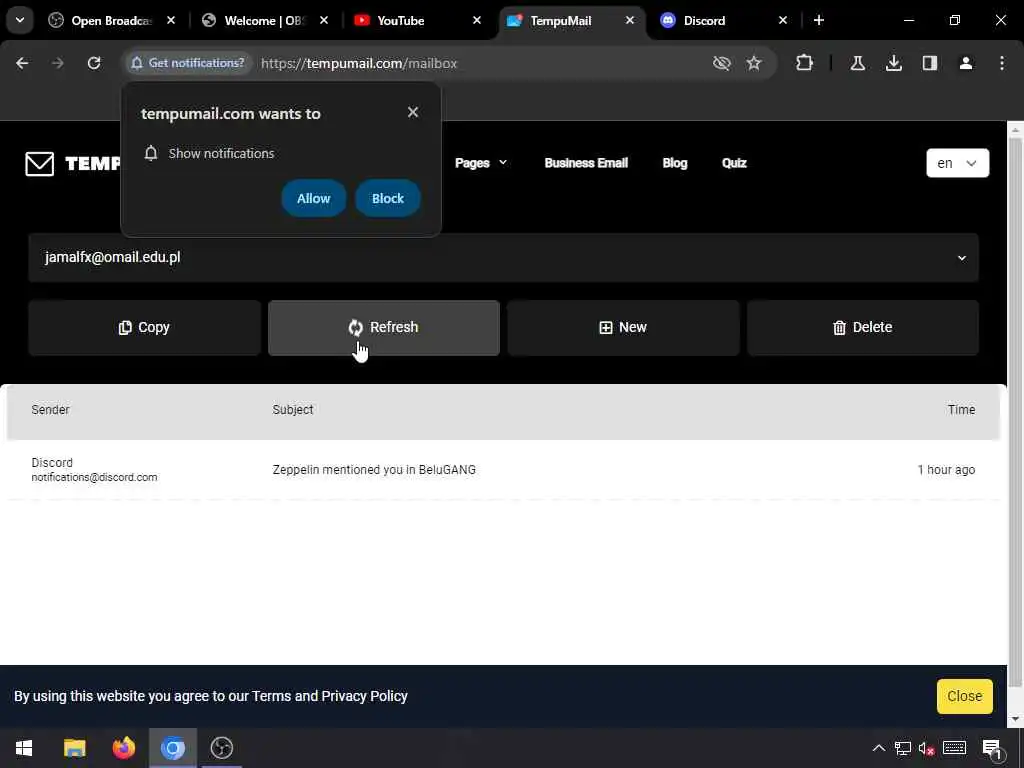Click notifications@discord.com sender address

94,477
